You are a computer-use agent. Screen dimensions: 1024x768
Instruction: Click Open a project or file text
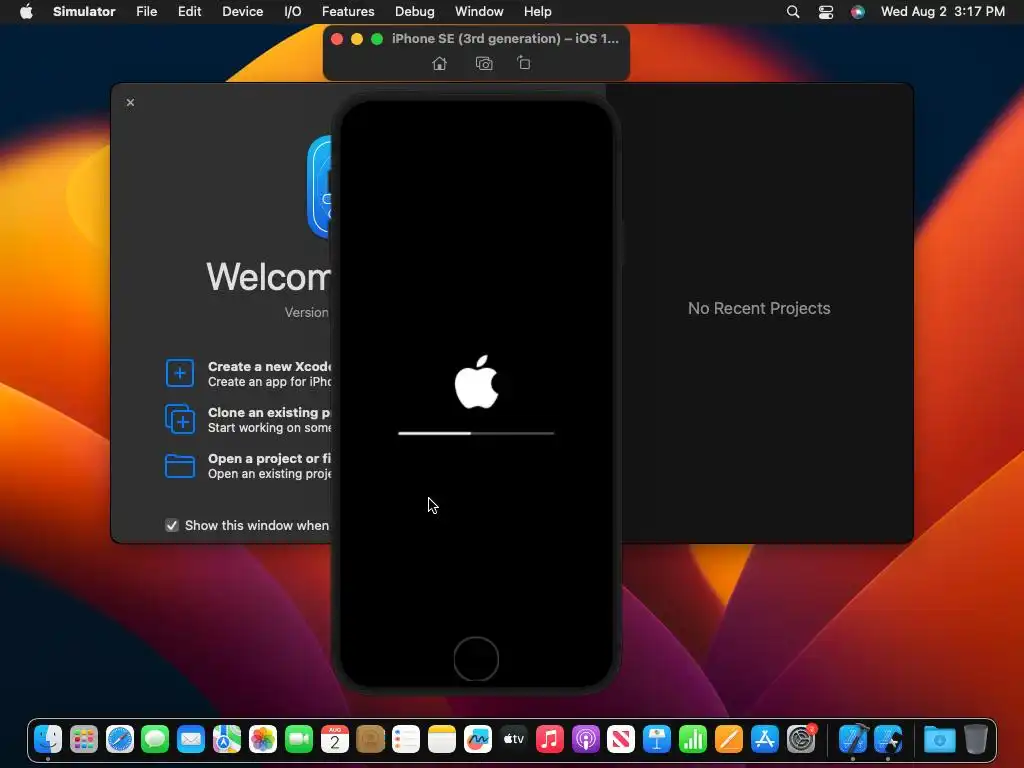coord(269,458)
